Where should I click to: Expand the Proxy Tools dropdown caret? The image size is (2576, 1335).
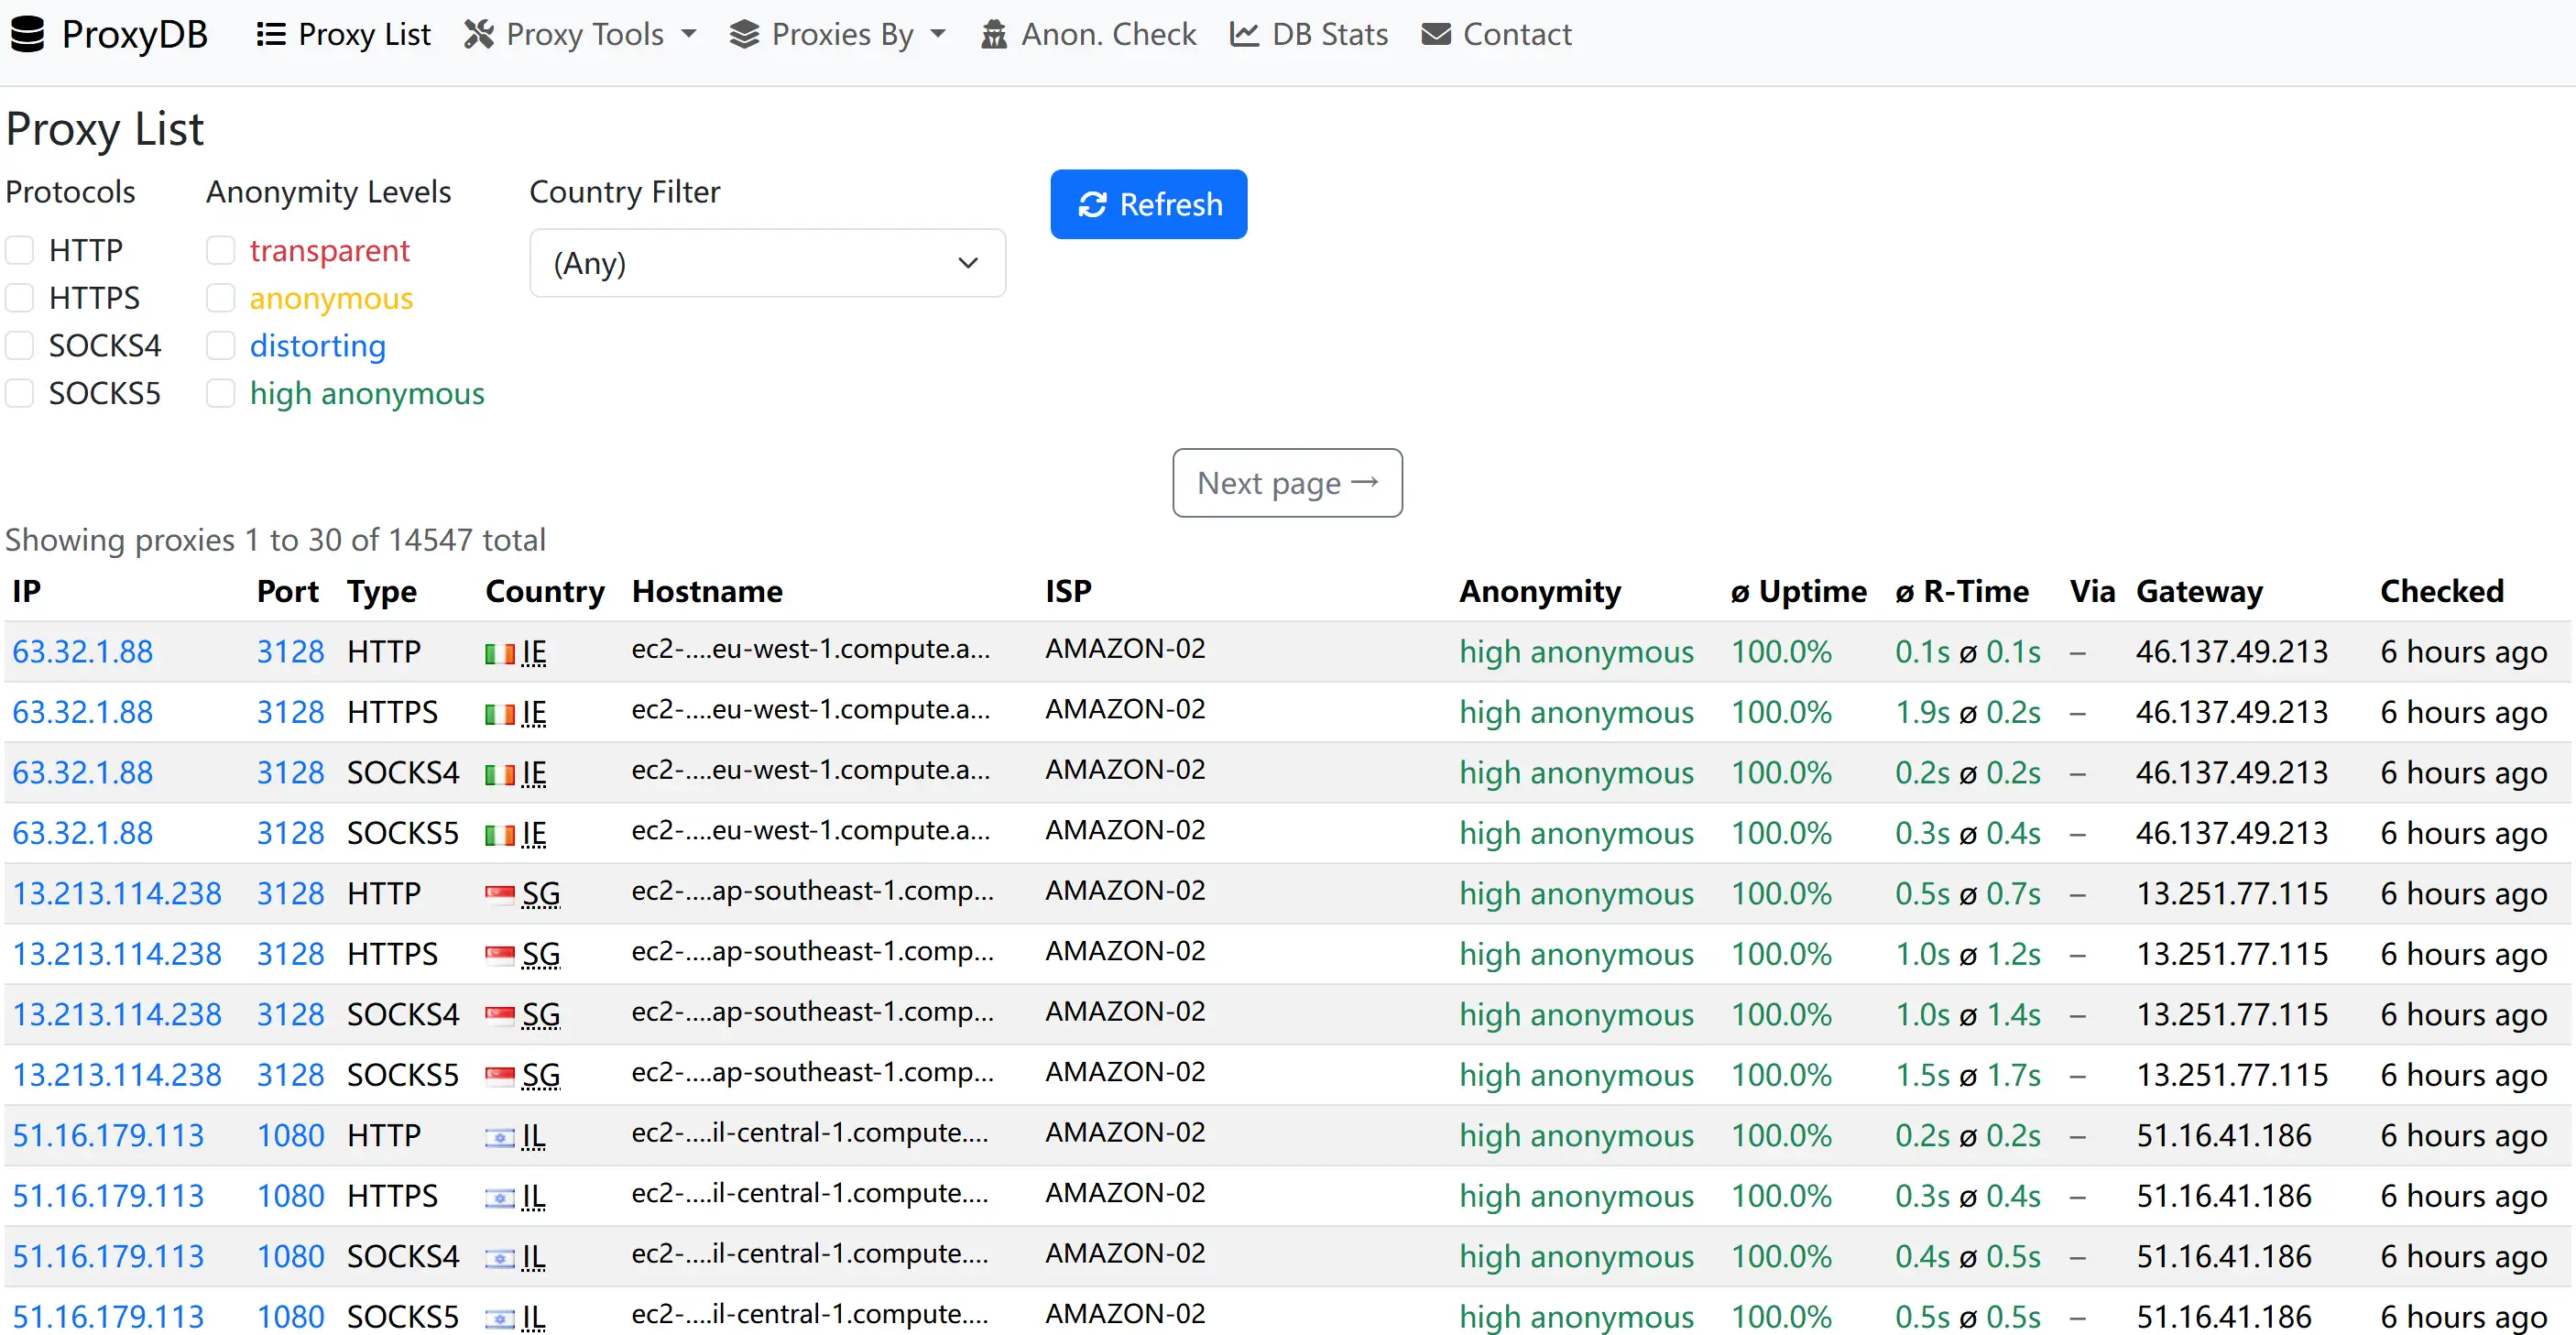[x=689, y=35]
